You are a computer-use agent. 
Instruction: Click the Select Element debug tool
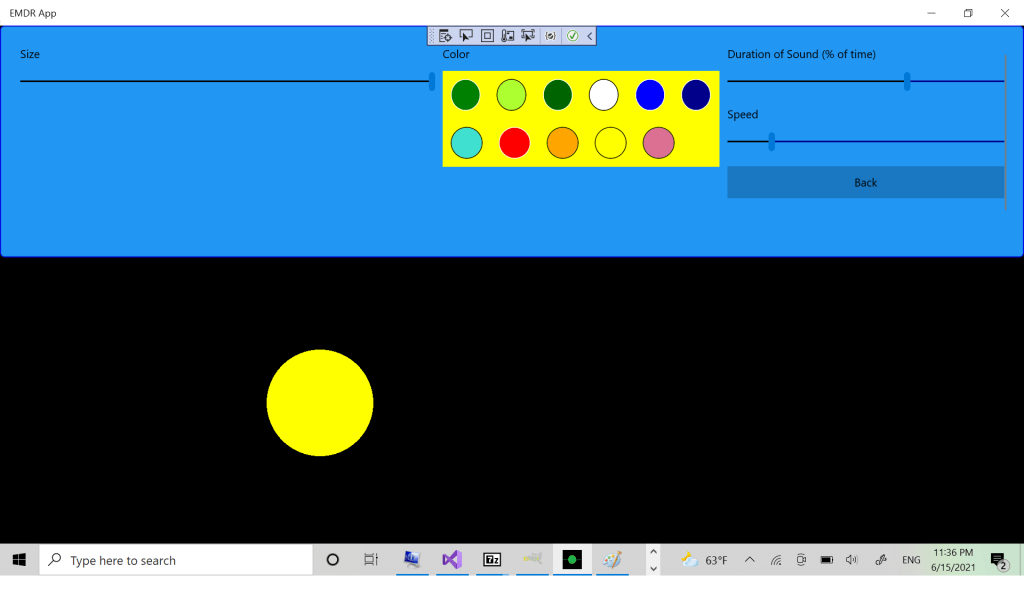(466, 36)
